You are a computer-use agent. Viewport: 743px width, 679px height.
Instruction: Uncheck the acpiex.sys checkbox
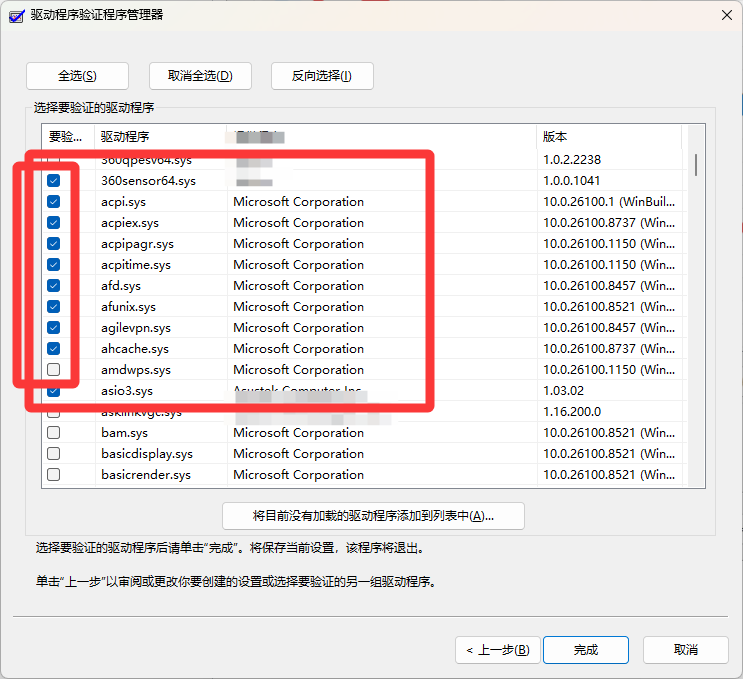[x=54, y=222]
